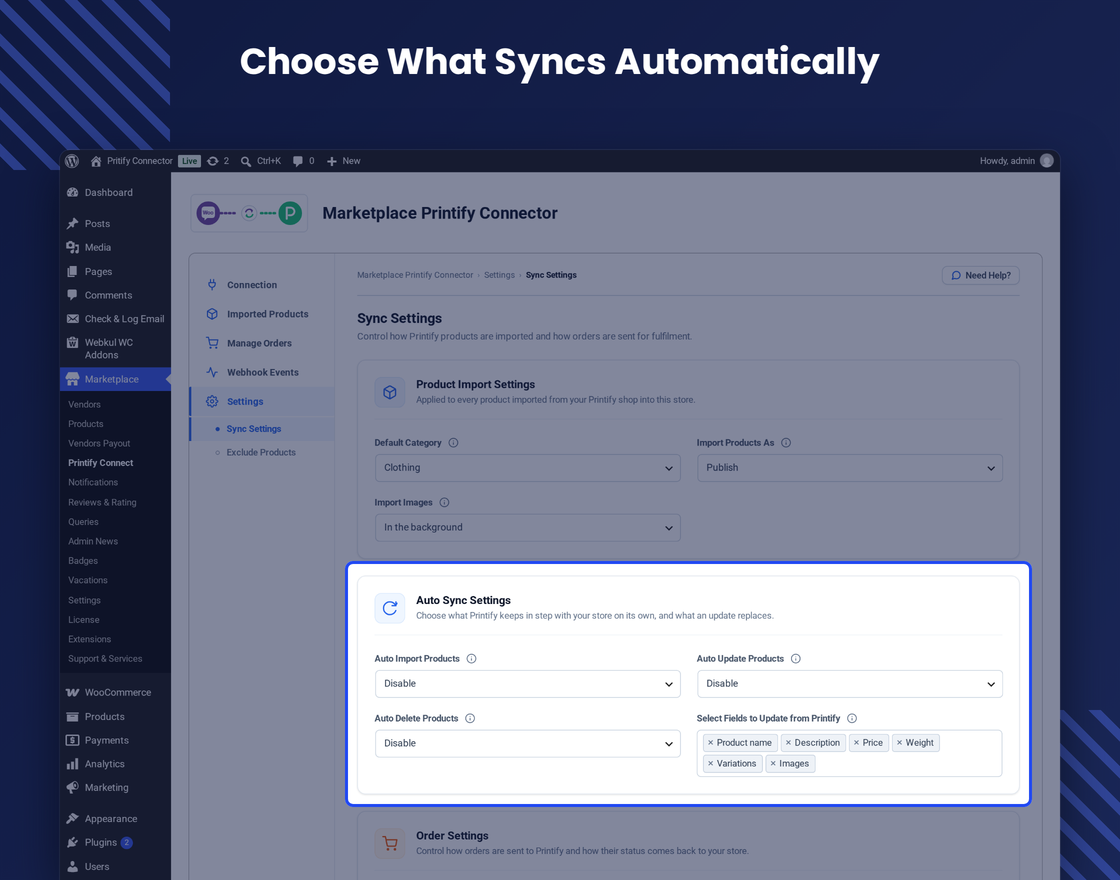Click the WooCommerce logo icon in sidebar

pyautogui.click(x=72, y=692)
